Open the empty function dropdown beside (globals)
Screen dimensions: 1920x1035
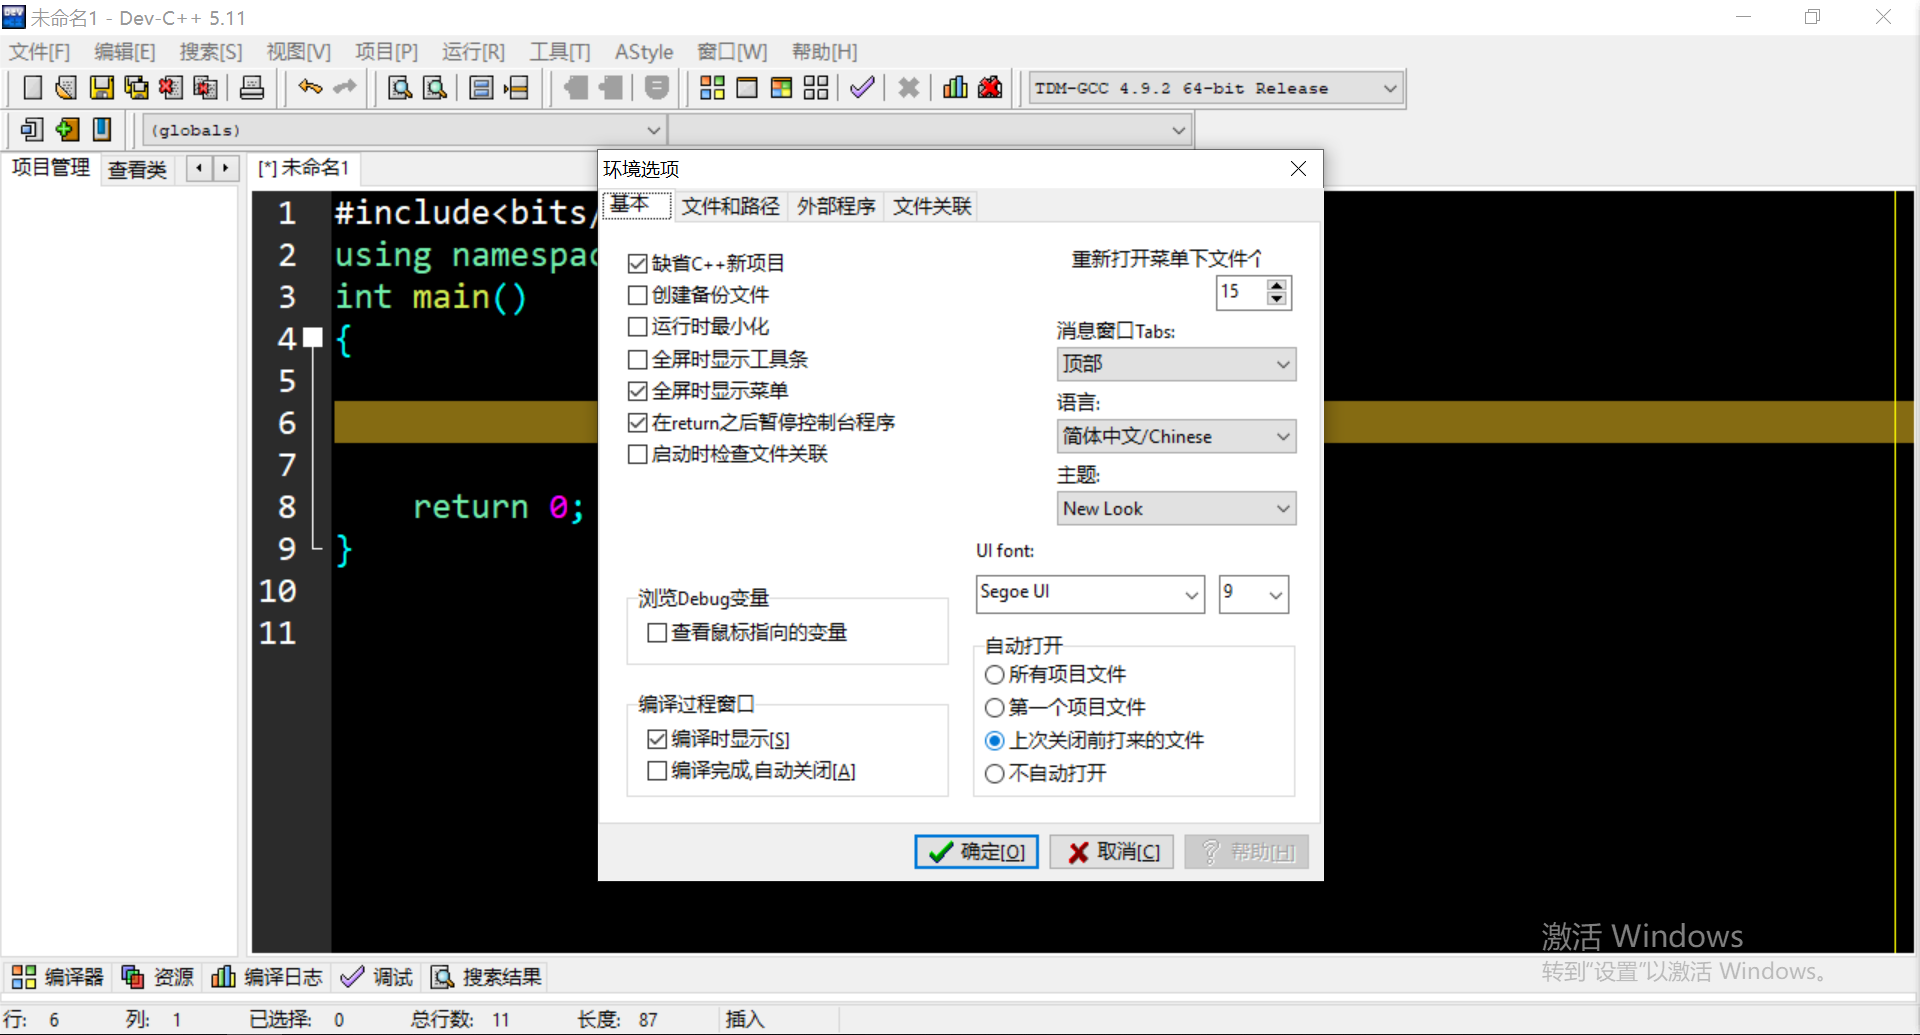click(930, 130)
